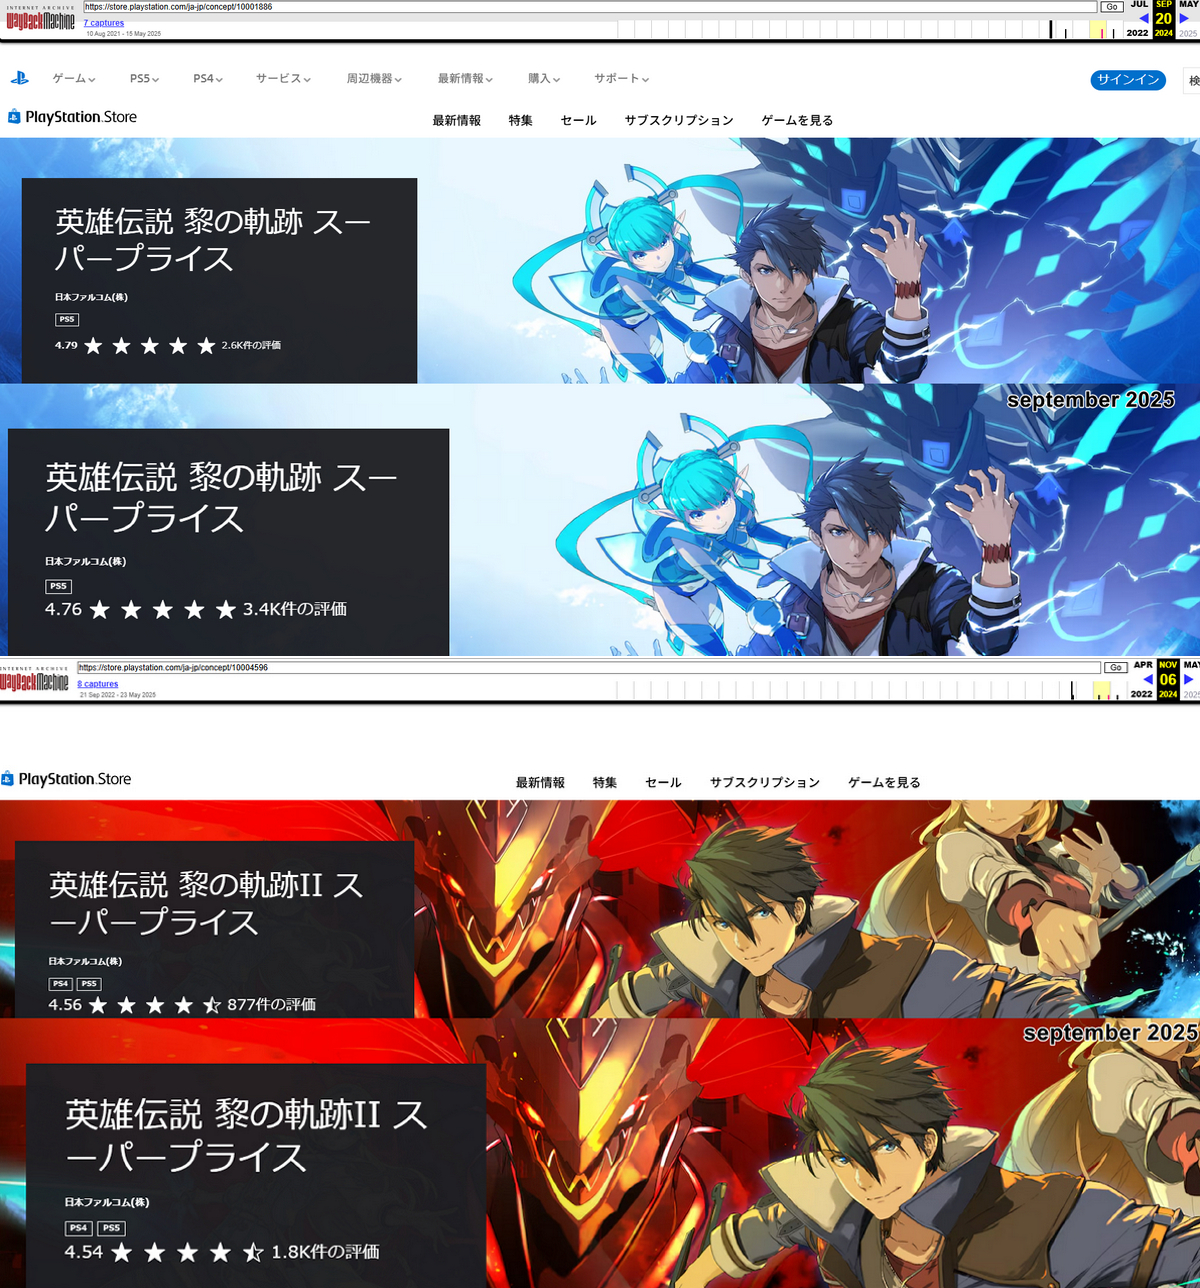Select 最新情報 tab above the 黎の軌跡 banner
Image resolution: width=1200 pixels, height=1288 pixels.
point(457,120)
